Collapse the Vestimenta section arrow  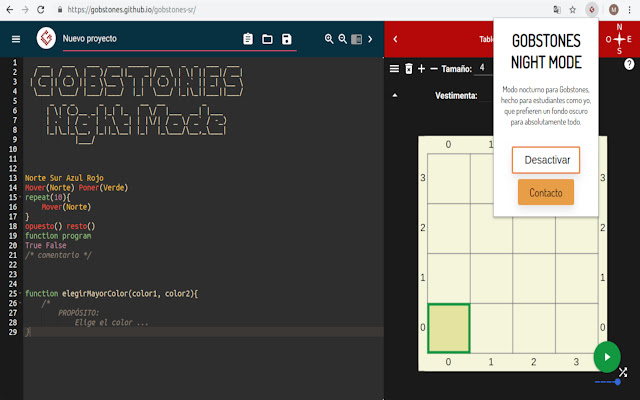pos(395,96)
